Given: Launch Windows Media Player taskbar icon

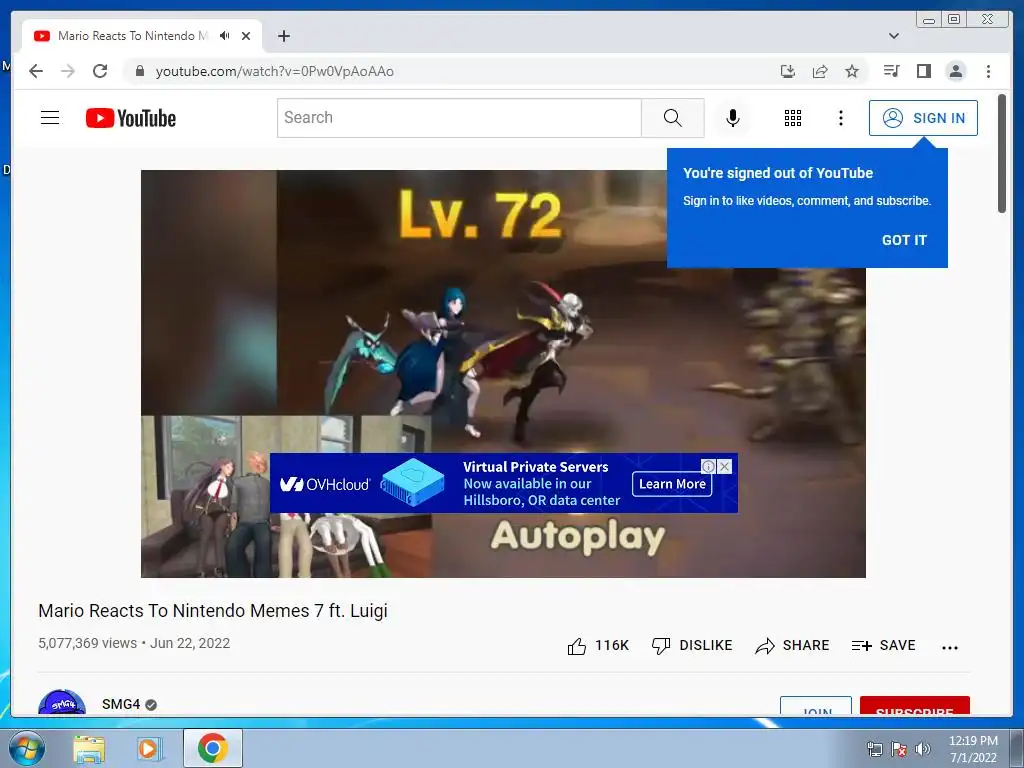Looking at the screenshot, I should 149,748.
